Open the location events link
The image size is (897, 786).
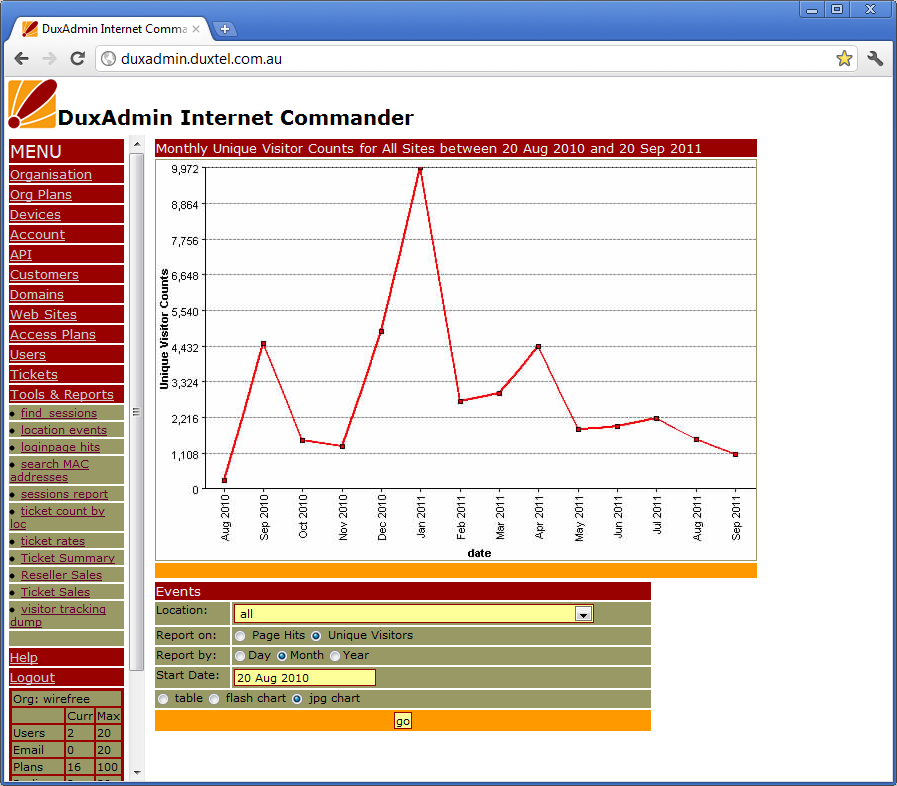64,430
